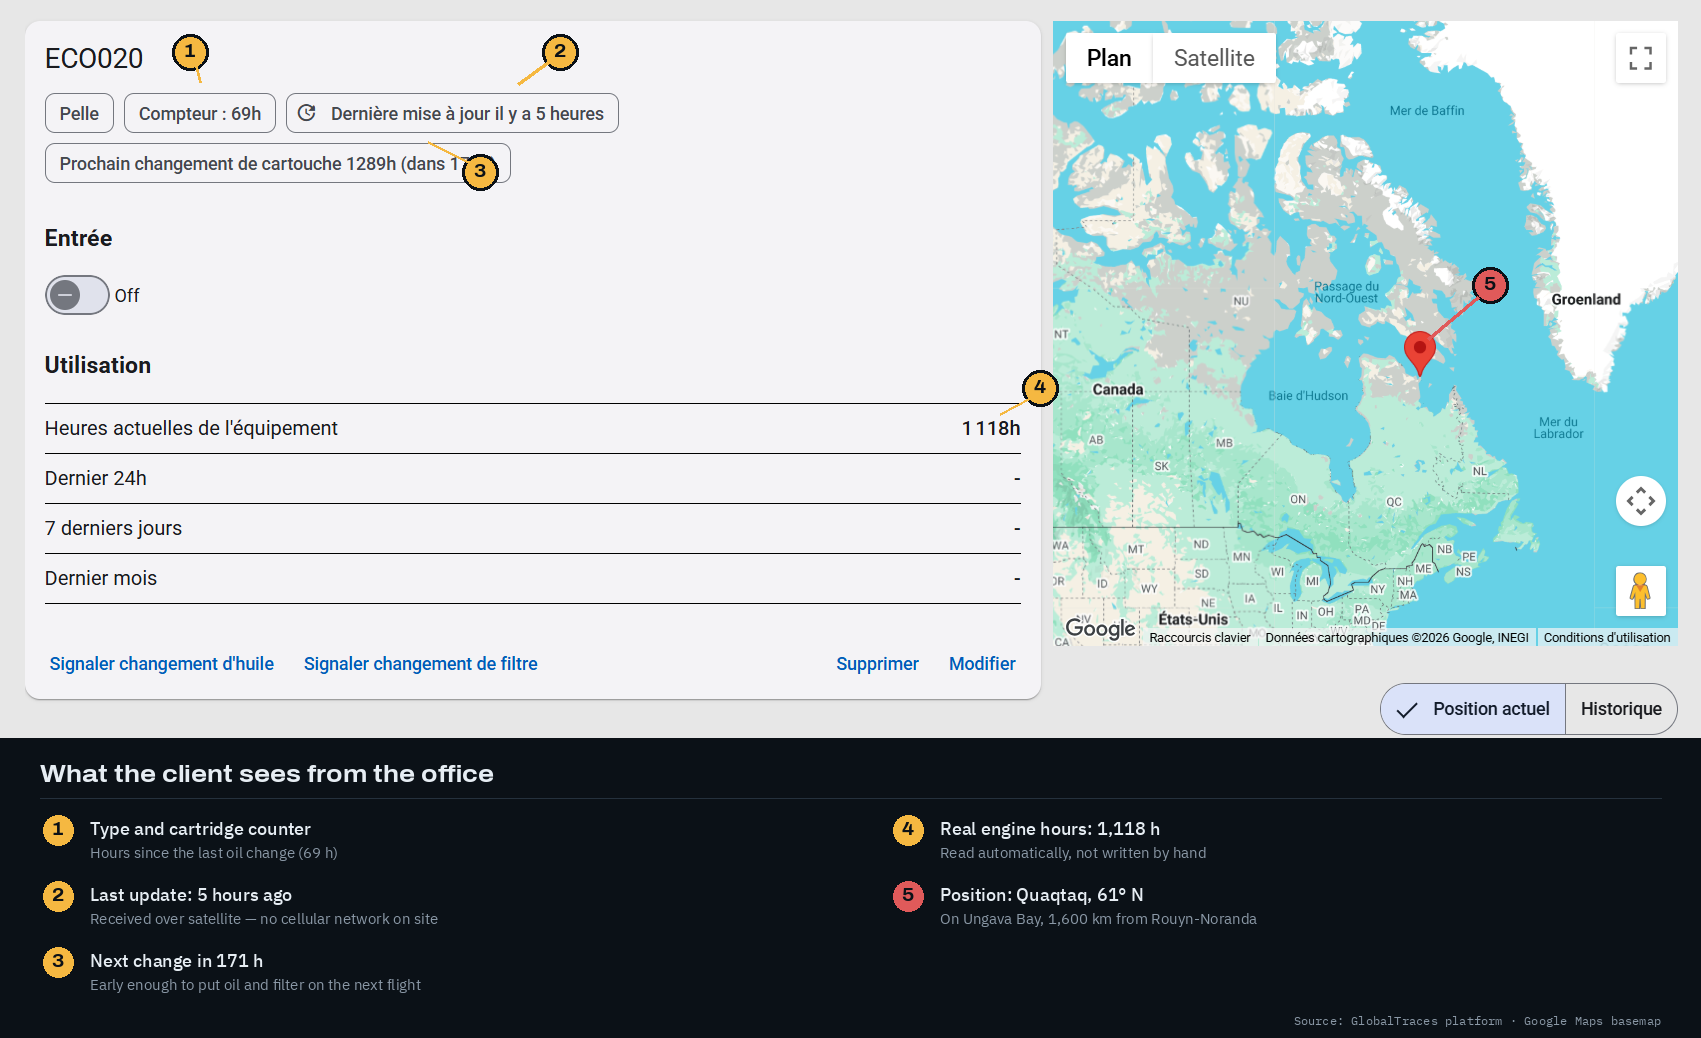Switch to Historique view
The image size is (1701, 1038).
(1621, 709)
